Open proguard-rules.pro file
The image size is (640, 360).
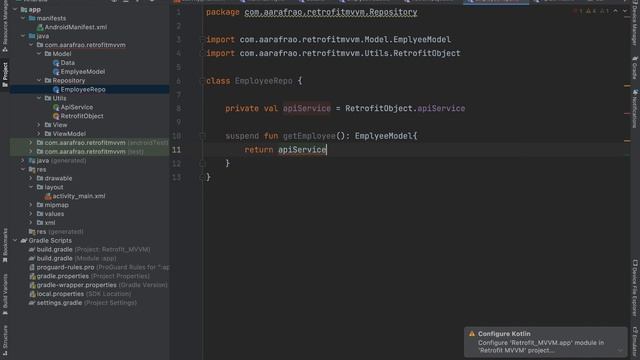pyautogui.click(x=102, y=267)
